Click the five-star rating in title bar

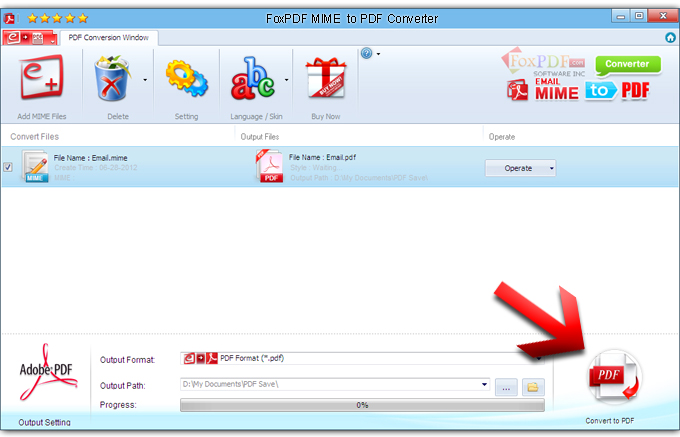tap(58, 19)
